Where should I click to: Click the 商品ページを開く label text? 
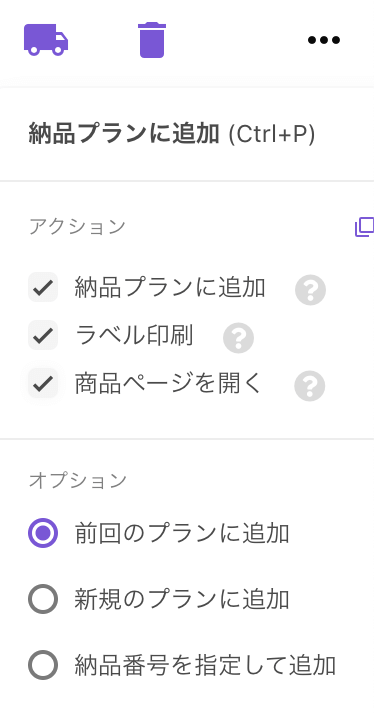pyautogui.click(x=169, y=384)
